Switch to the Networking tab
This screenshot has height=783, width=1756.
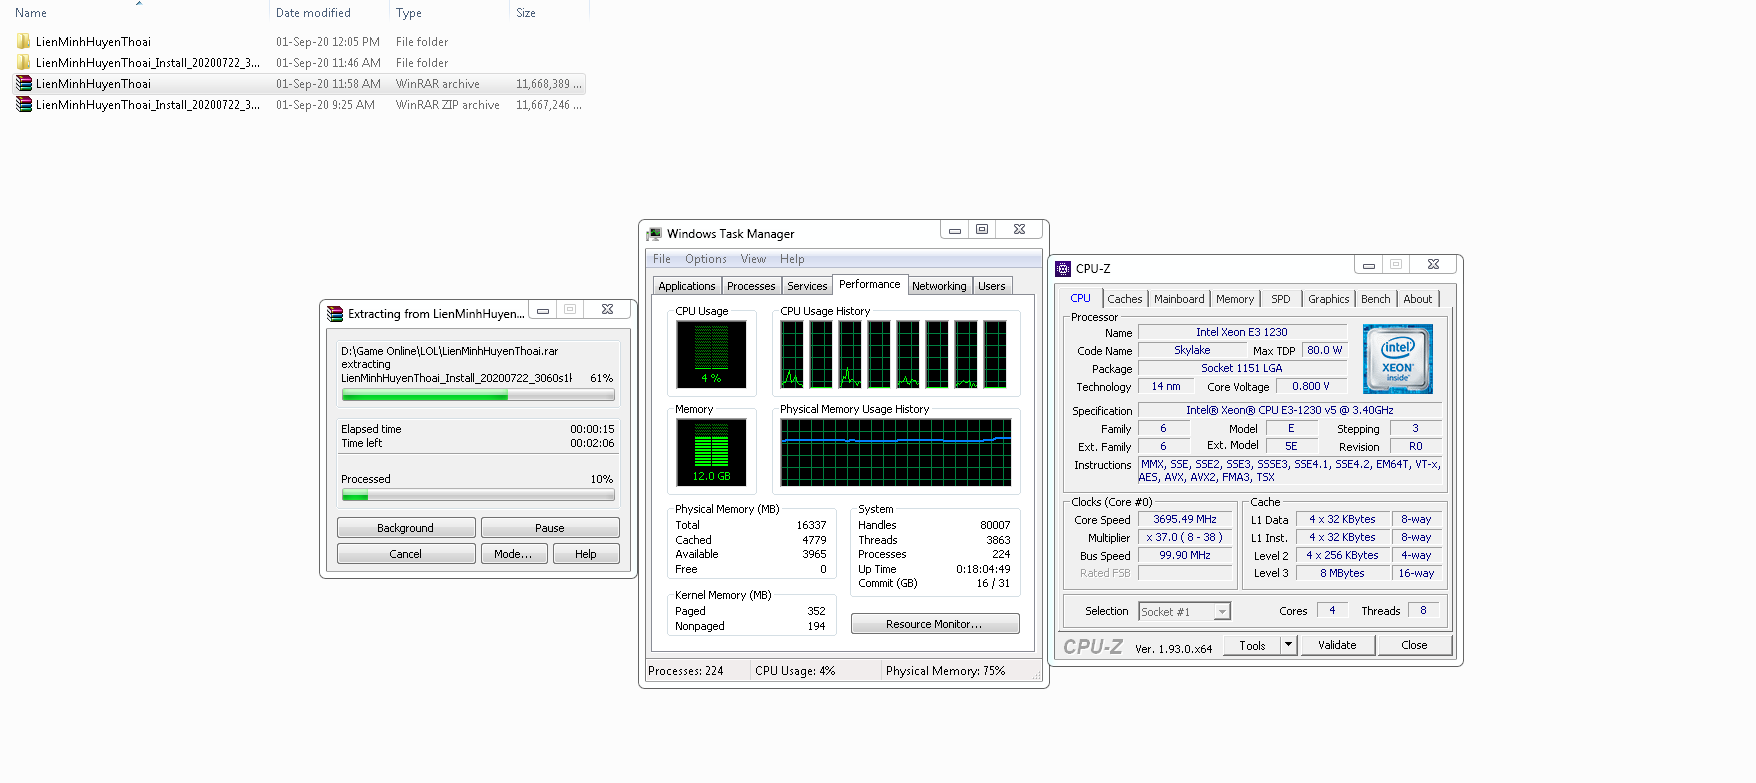(939, 286)
